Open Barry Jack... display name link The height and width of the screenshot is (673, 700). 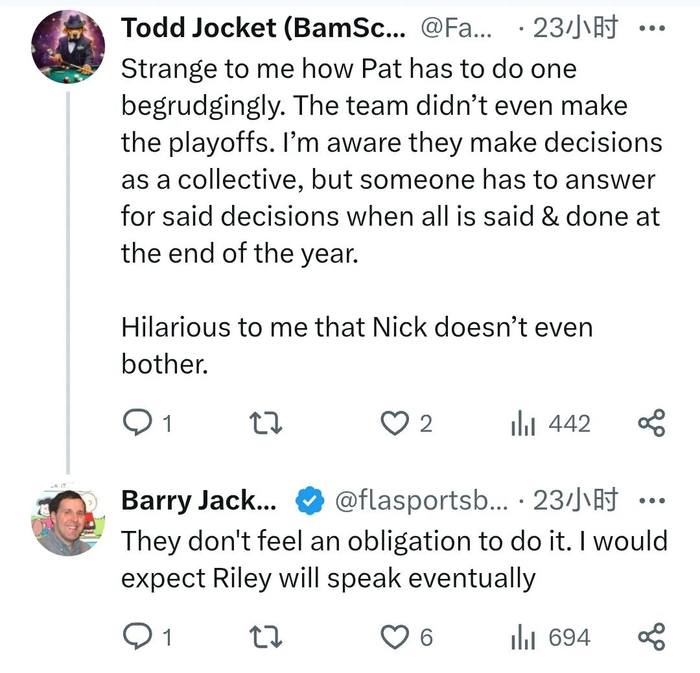tap(200, 499)
